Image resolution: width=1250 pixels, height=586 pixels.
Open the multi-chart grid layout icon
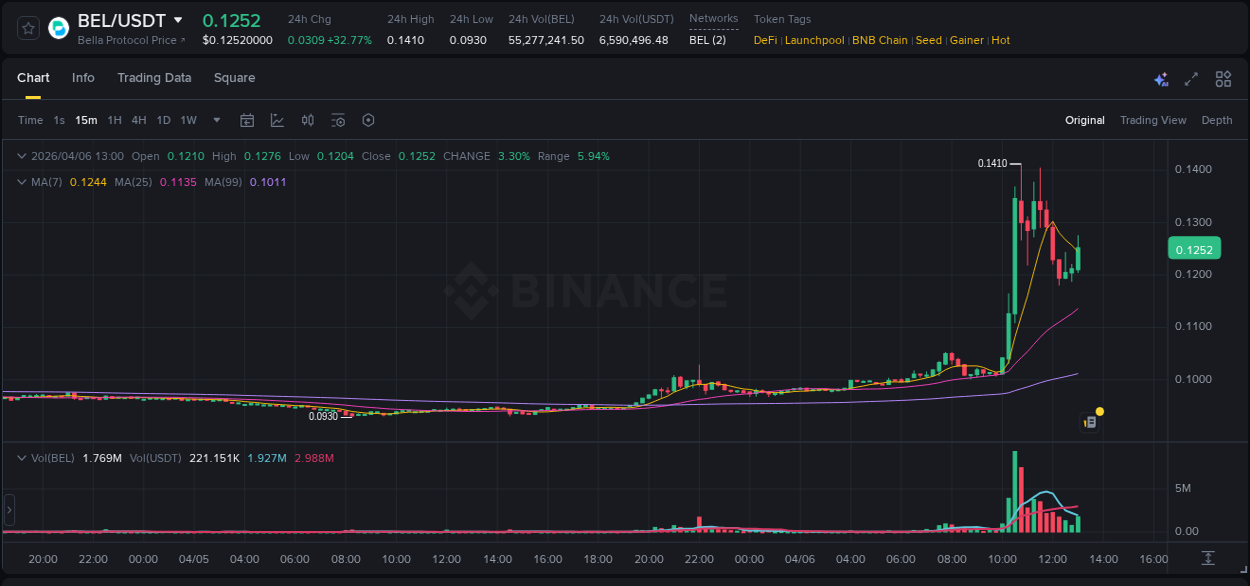coord(1223,79)
